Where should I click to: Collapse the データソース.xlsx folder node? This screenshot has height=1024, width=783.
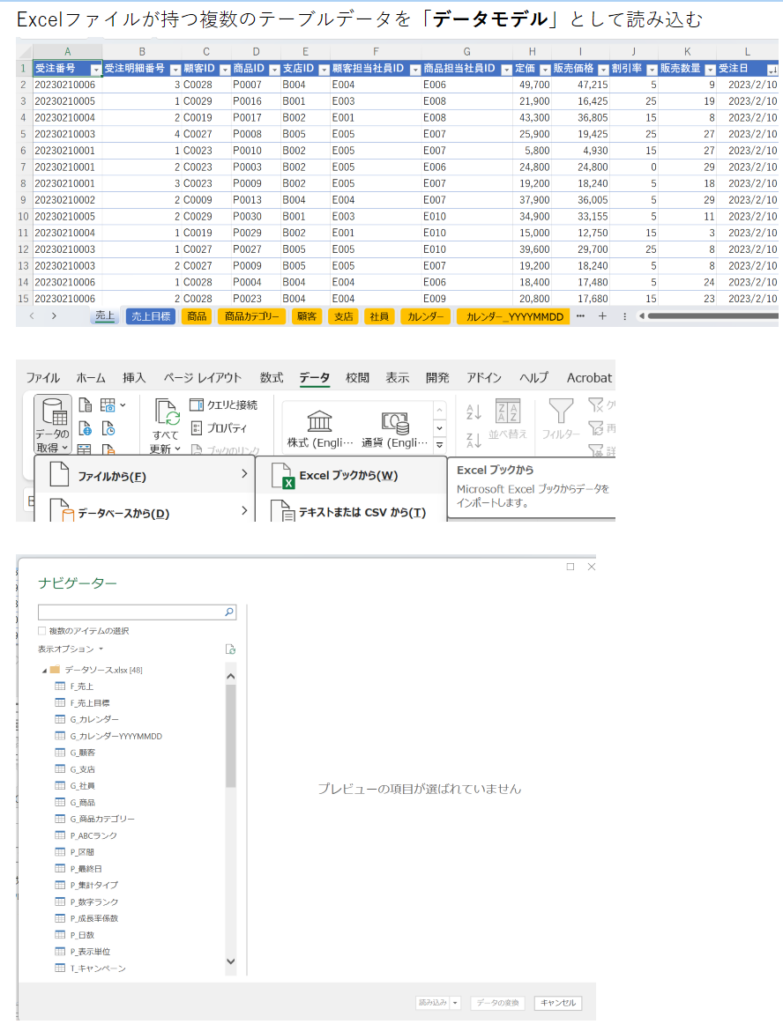point(44,670)
